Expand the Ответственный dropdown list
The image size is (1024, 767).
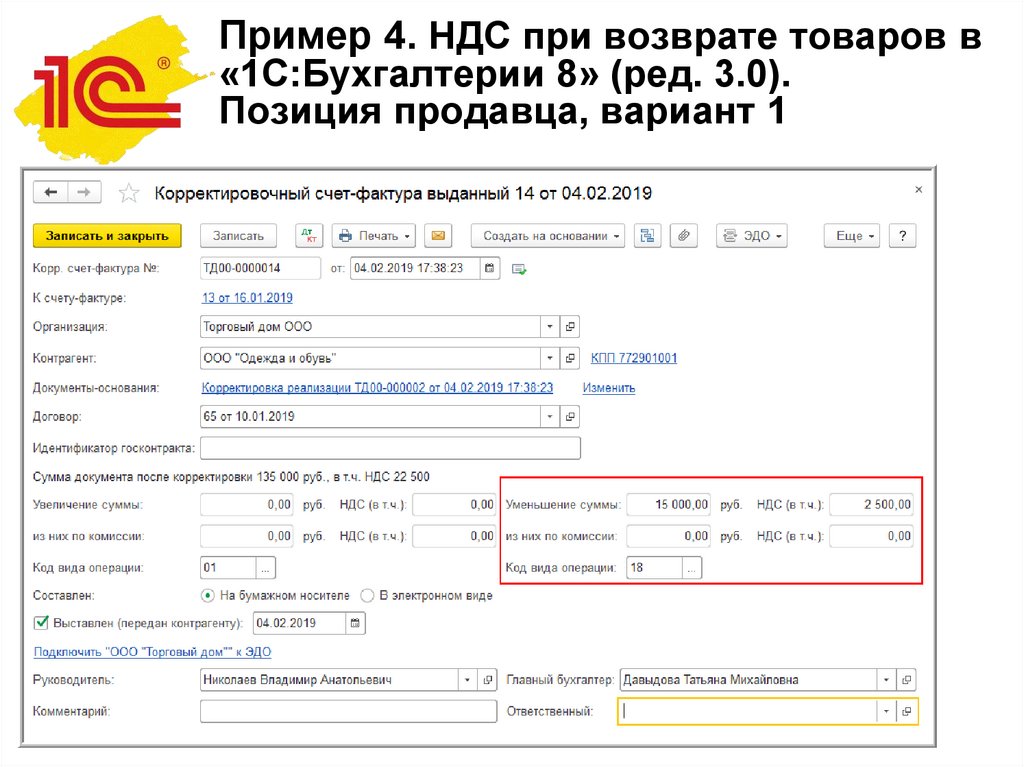coord(886,711)
